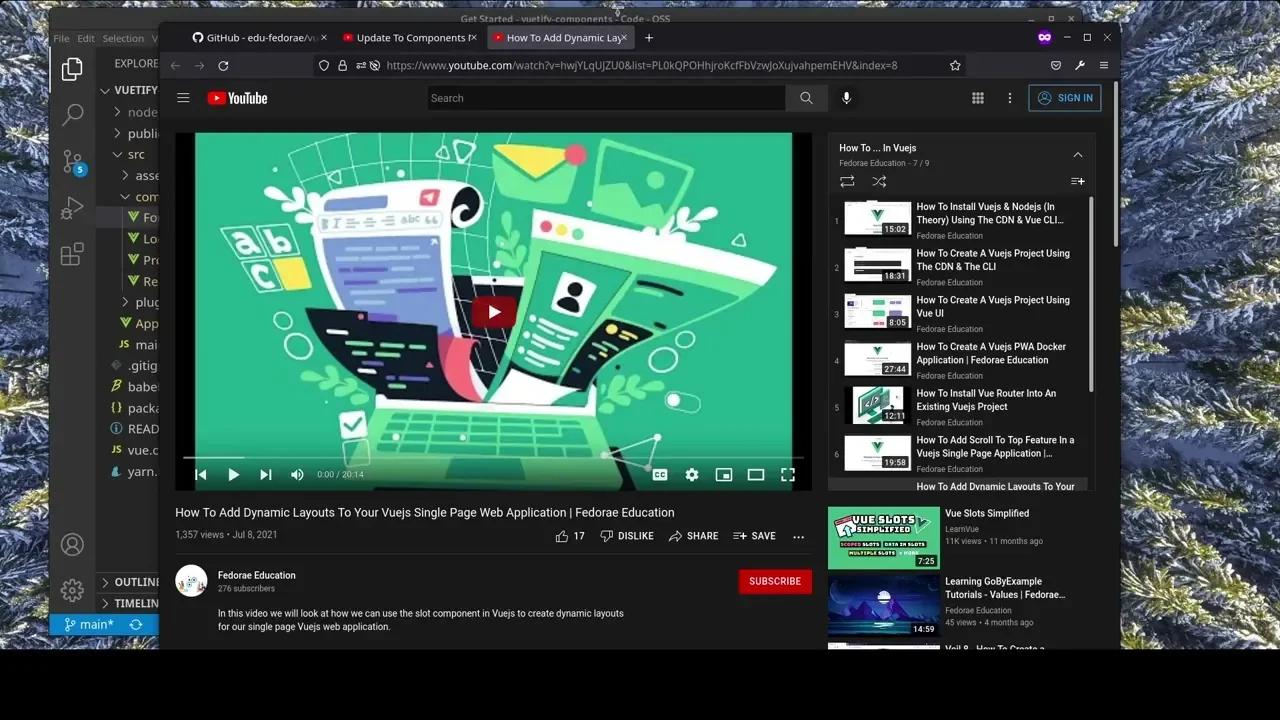Open Extensions view in VS Code sidebar
This screenshot has height=720, width=1280.
(72, 254)
